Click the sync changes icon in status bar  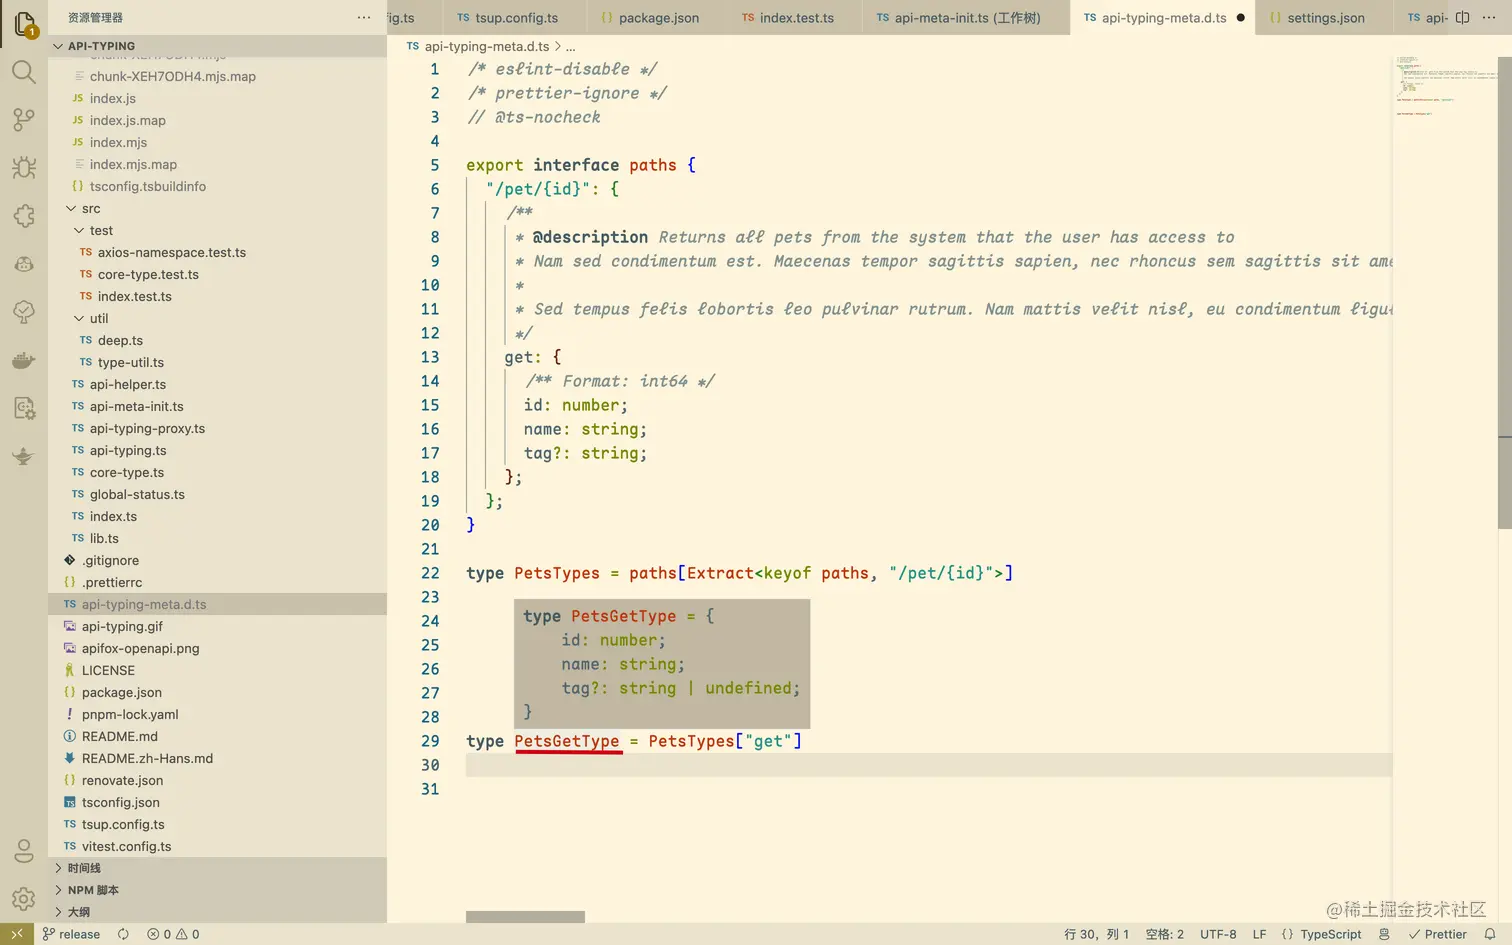coord(123,934)
